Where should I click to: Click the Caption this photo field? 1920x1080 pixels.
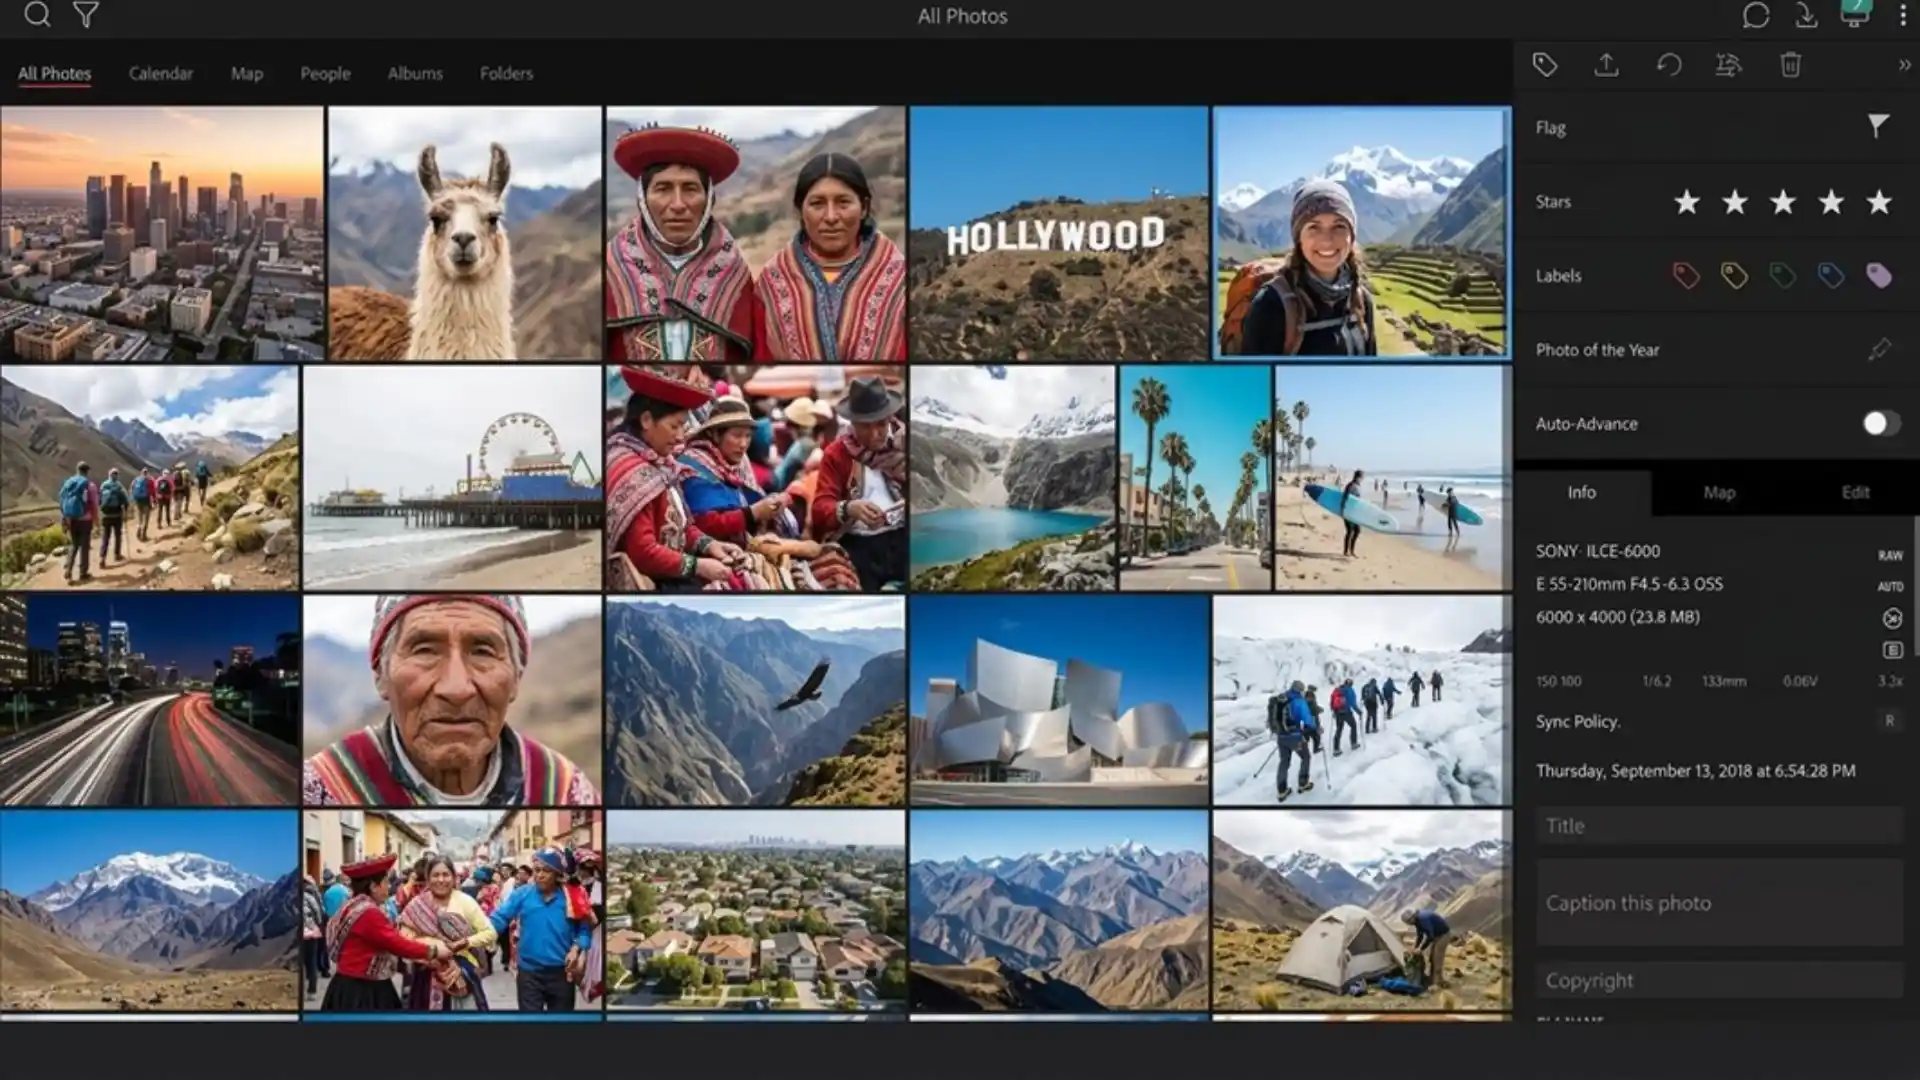(1719, 903)
